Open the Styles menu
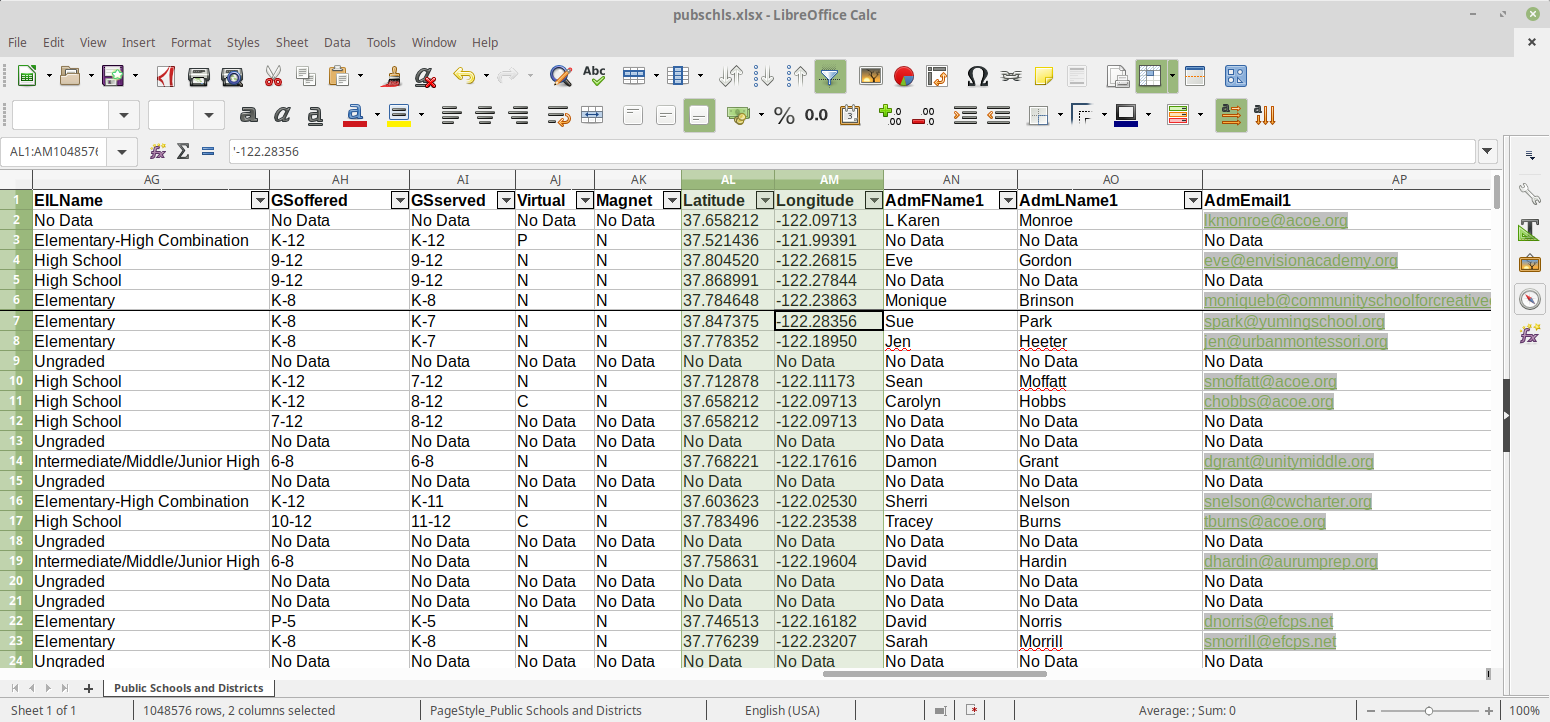This screenshot has width=1550, height=722. click(243, 42)
